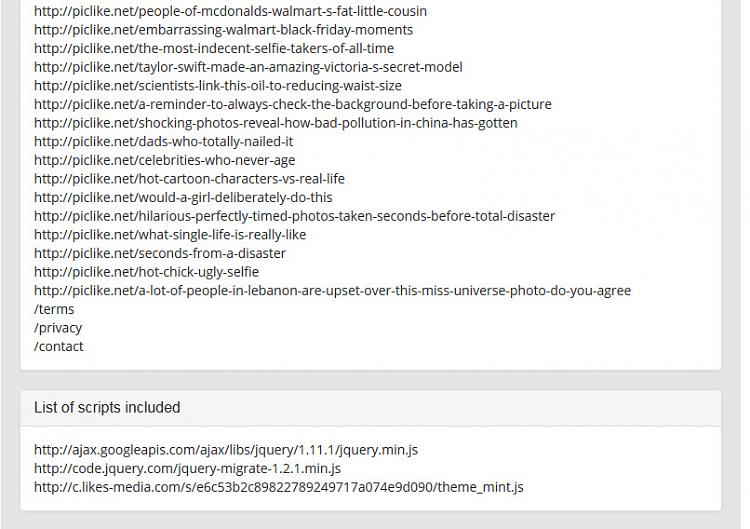Image resolution: width=750 pixels, height=529 pixels.
Task: Click the taylor-swift victoria-s-secret-model URL
Action: tap(248, 67)
